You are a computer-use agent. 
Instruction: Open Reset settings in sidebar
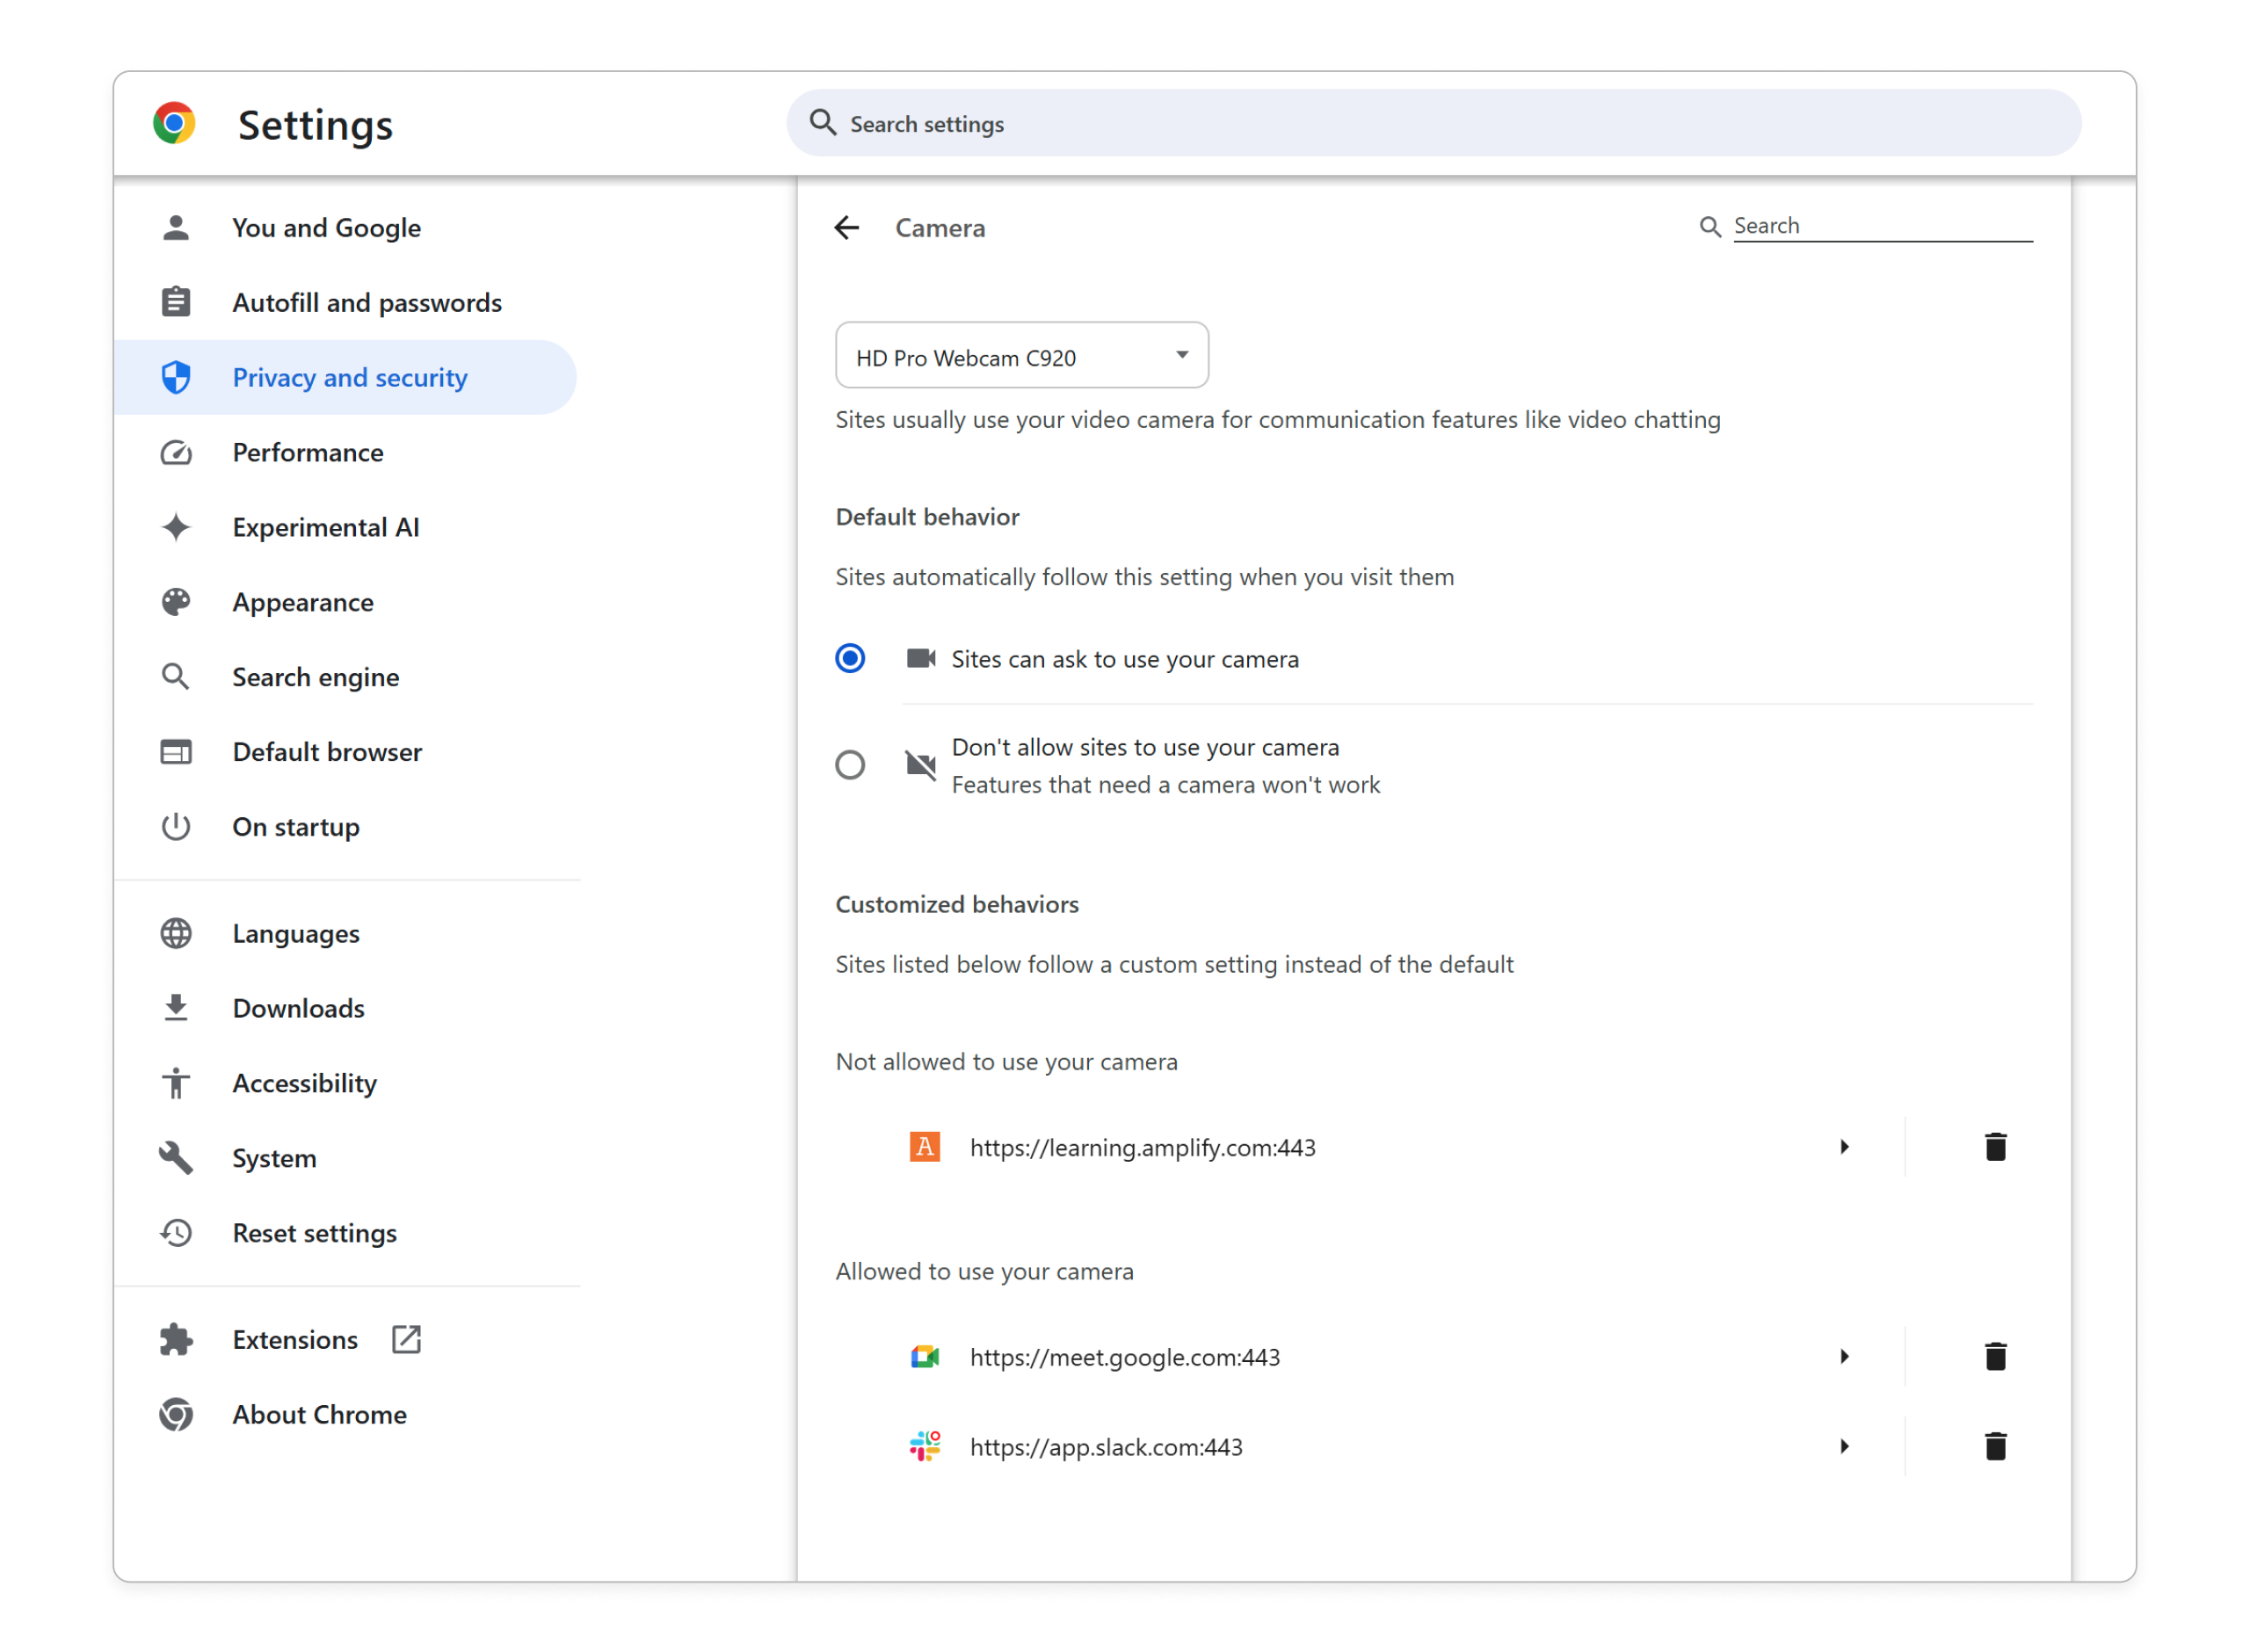point(314,1233)
